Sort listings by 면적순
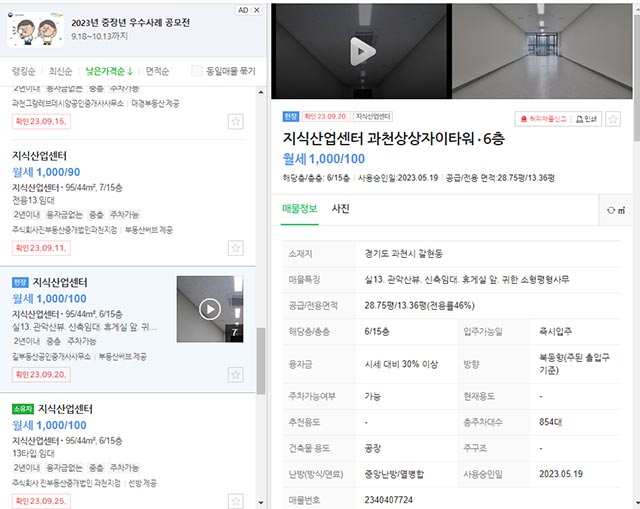The image size is (640, 509). coord(157,71)
